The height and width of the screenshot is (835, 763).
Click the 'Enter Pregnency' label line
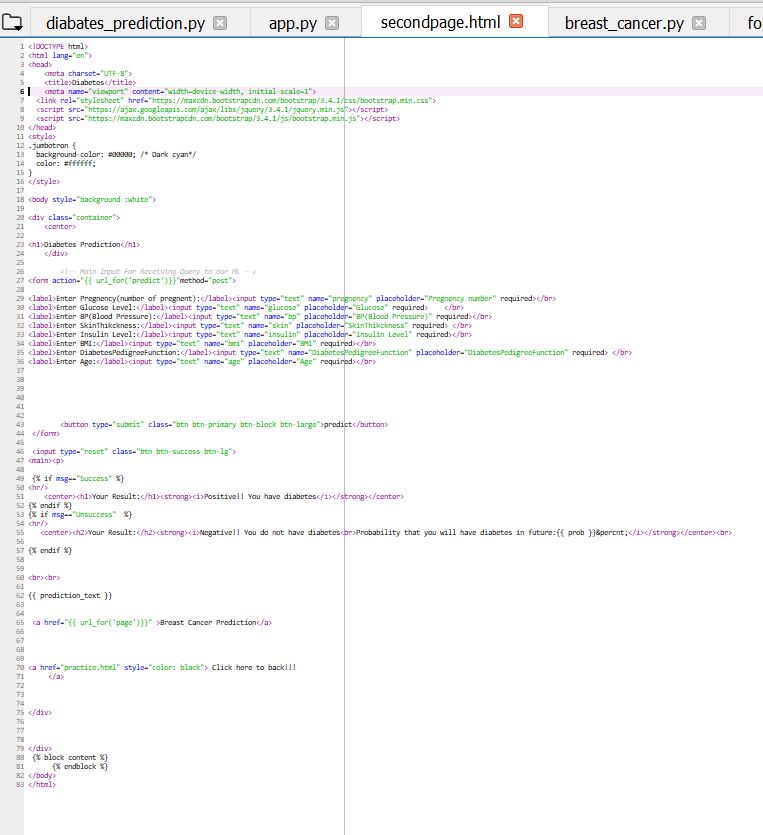(x=292, y=299)
